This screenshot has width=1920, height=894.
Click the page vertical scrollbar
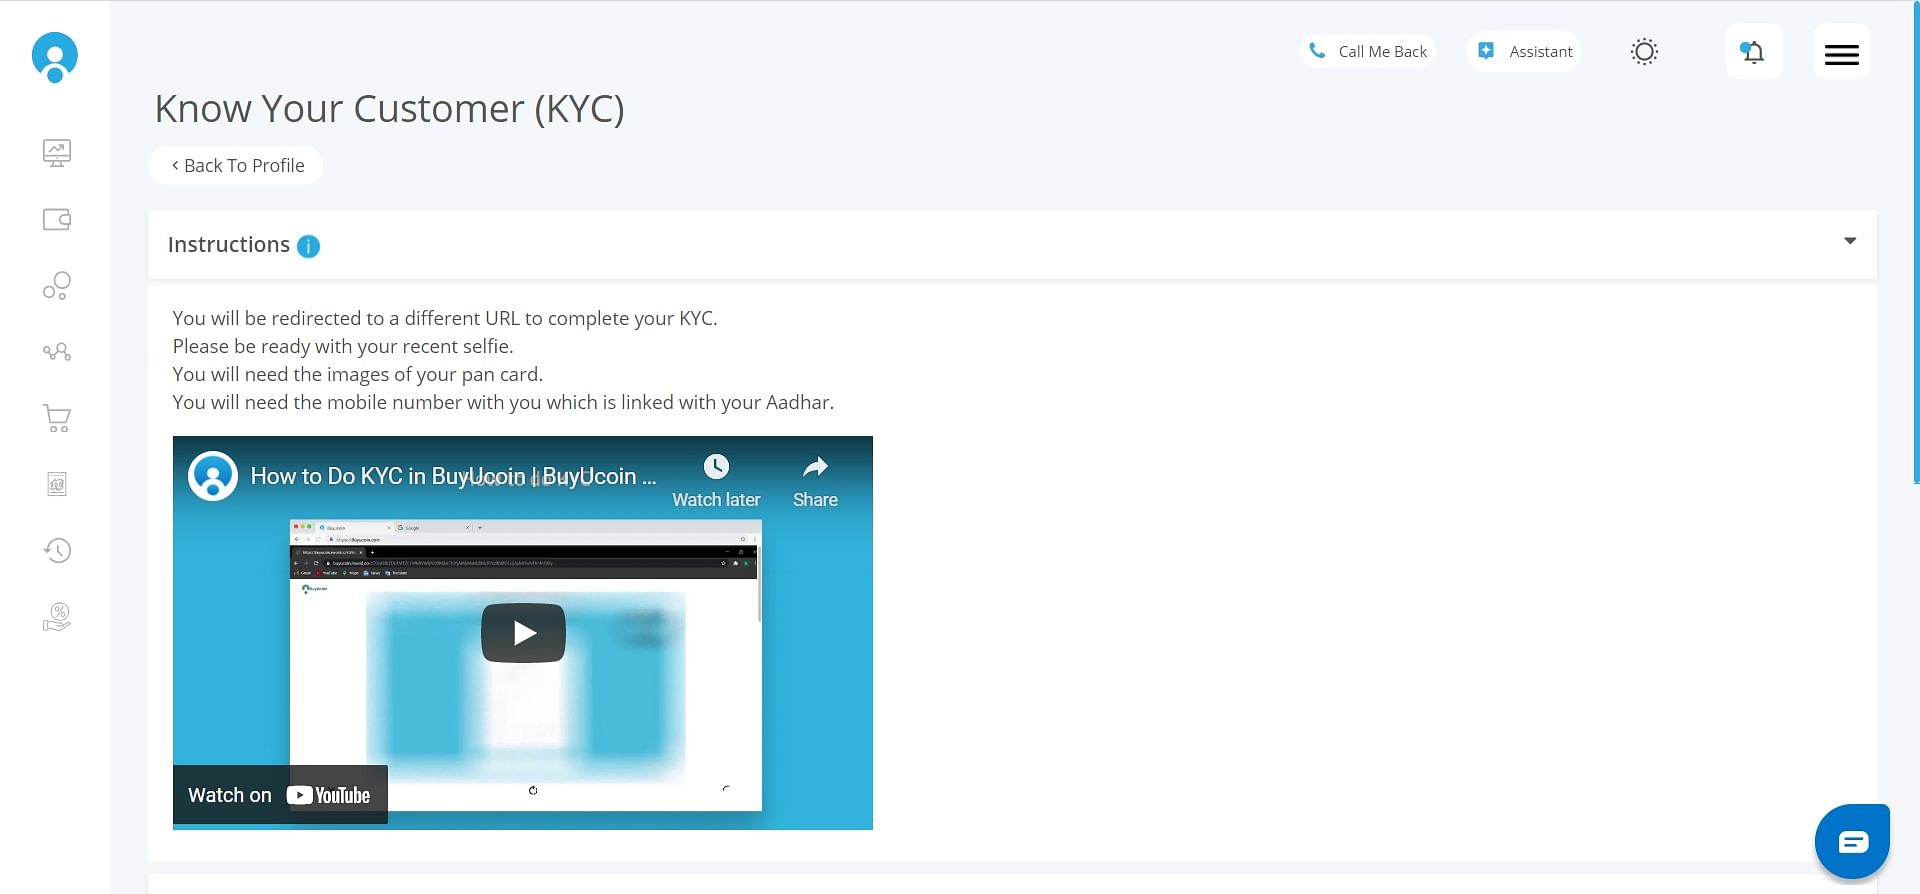(x=1915, y=243)
